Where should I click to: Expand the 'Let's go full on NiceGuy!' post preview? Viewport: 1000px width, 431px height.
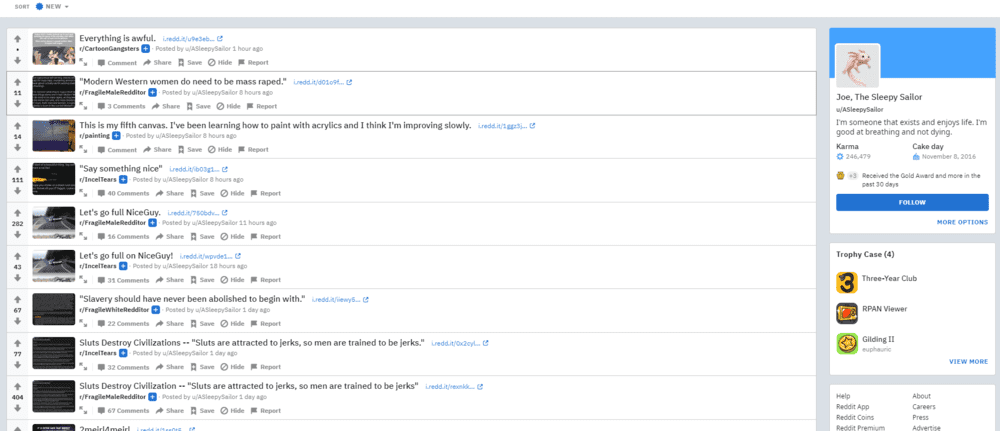(x=84, y=280)
